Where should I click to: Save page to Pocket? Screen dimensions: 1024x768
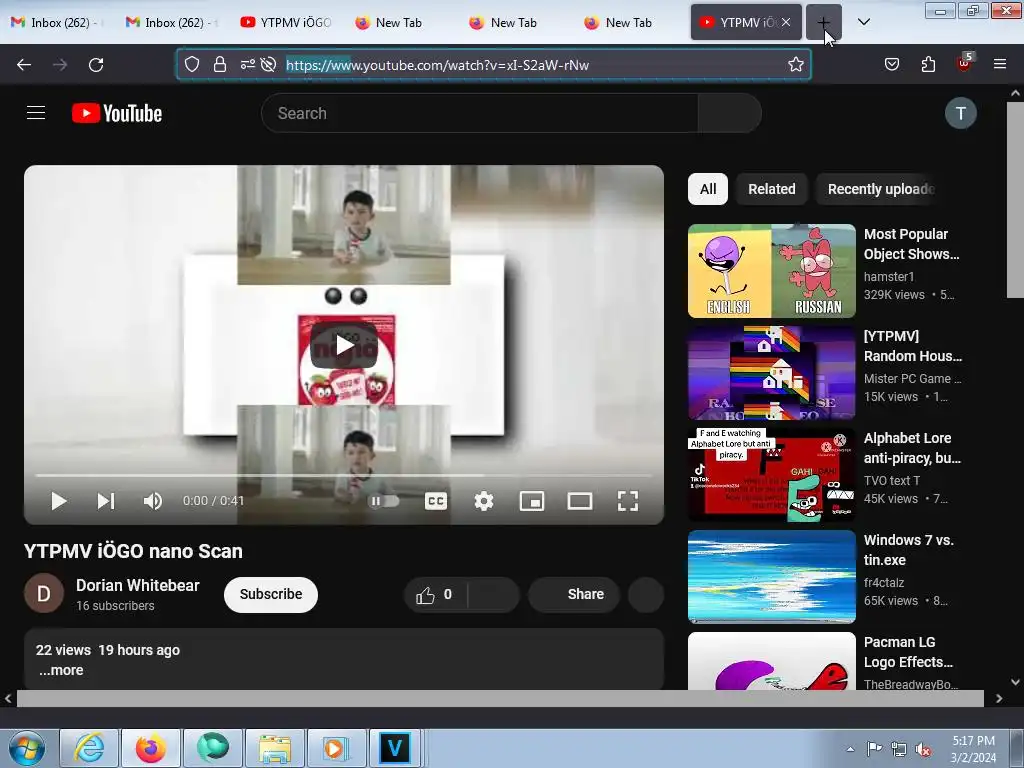click(x=891, y=64)
